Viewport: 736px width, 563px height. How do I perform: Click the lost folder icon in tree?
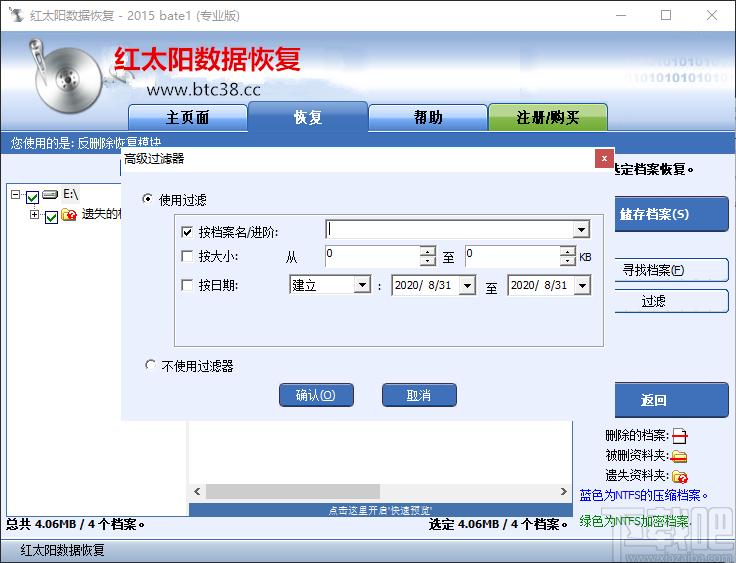coord(69,215)
